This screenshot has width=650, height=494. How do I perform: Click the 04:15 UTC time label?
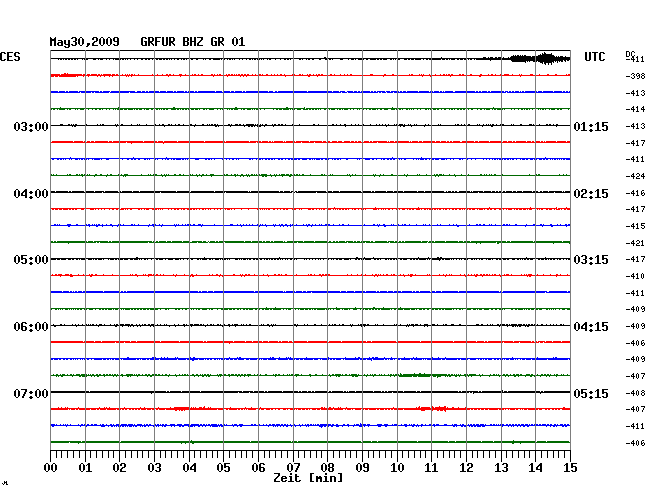[591, 327]
